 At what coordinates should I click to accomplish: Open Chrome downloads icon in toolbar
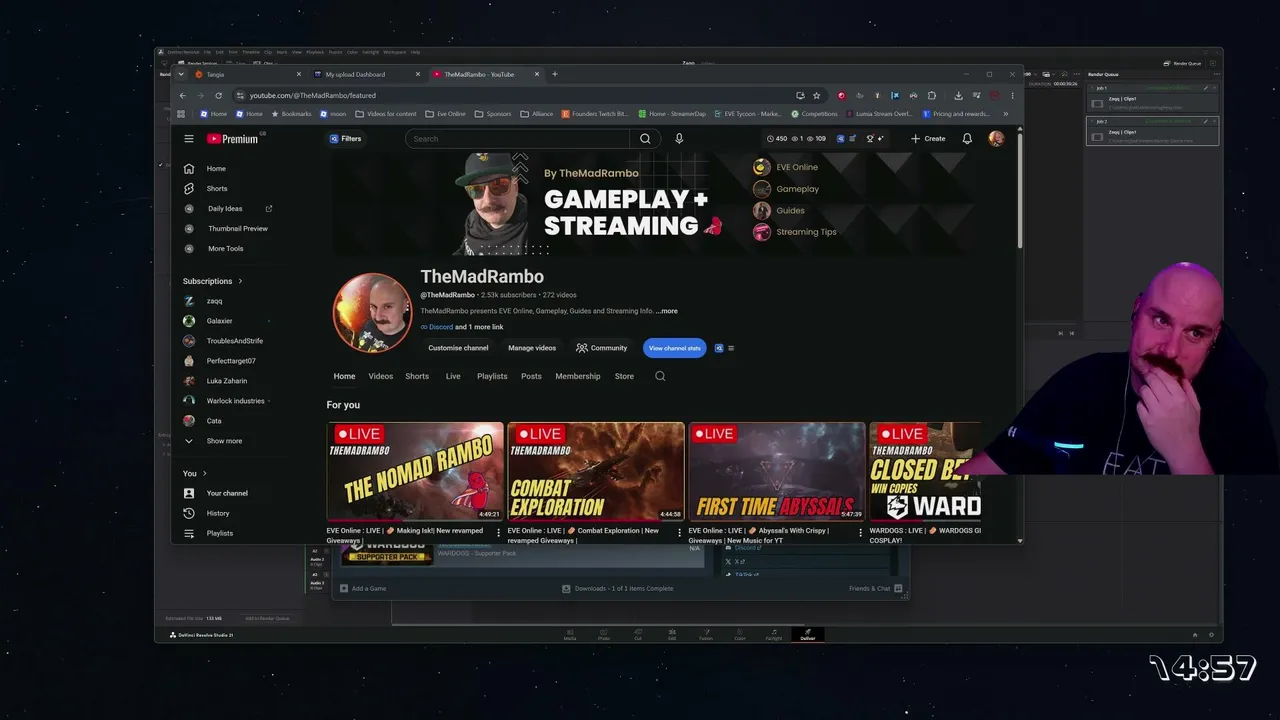pos(958,95)
